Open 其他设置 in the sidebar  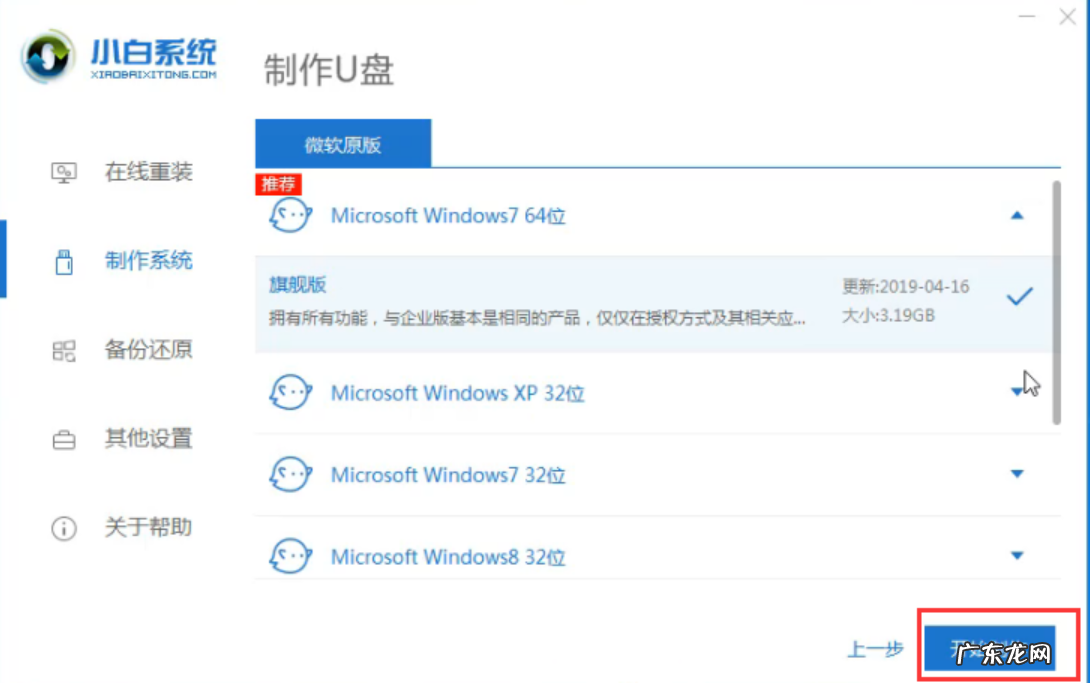(x=64, y=438)
